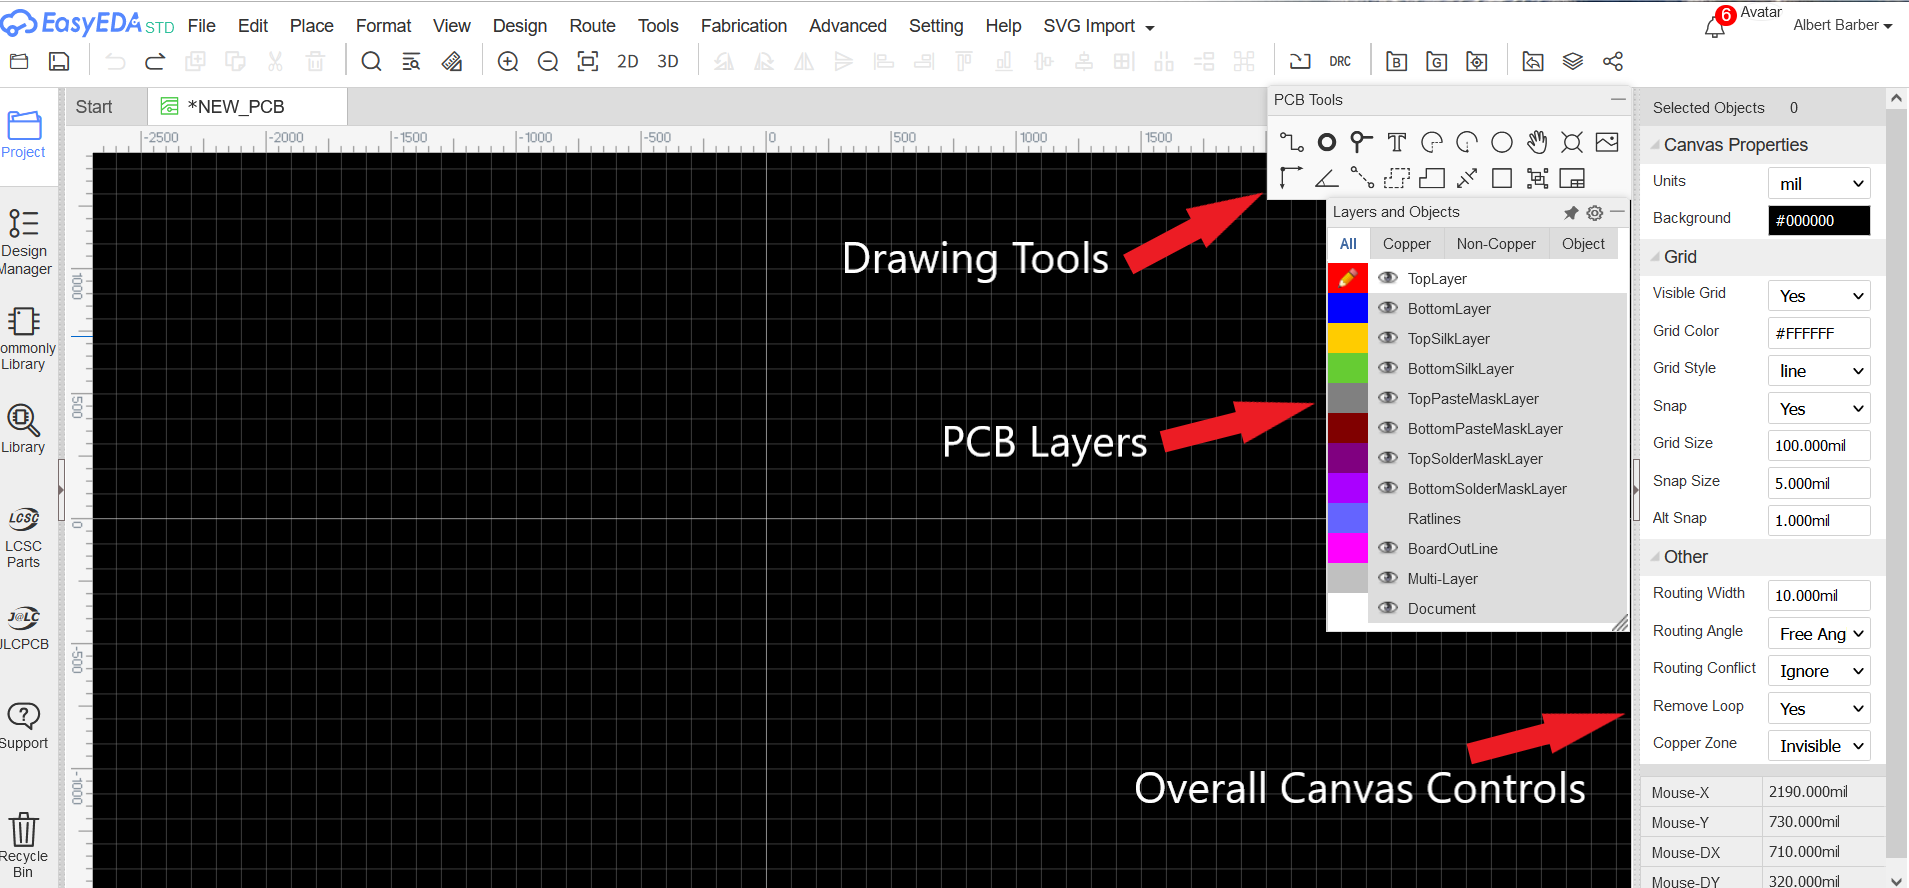Viewport: 1909px width, 888px height.
Task: Open the Units dropdown
Action: click(x=1819, y=183)
